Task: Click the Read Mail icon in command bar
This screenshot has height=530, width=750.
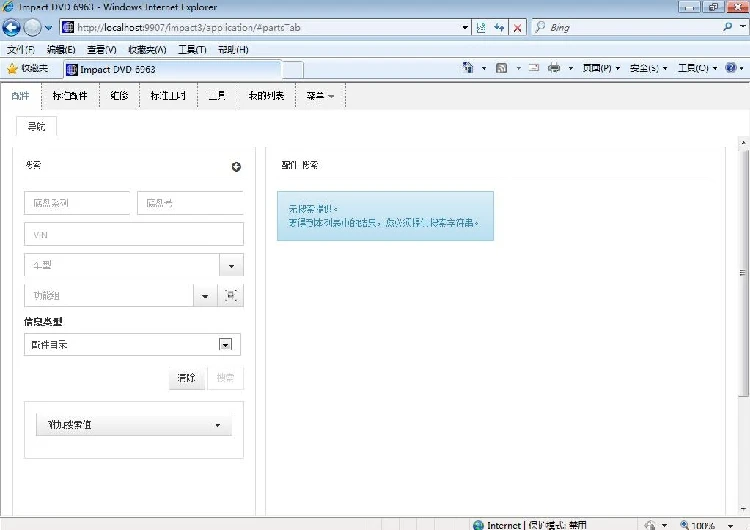Action: point(534,68)
